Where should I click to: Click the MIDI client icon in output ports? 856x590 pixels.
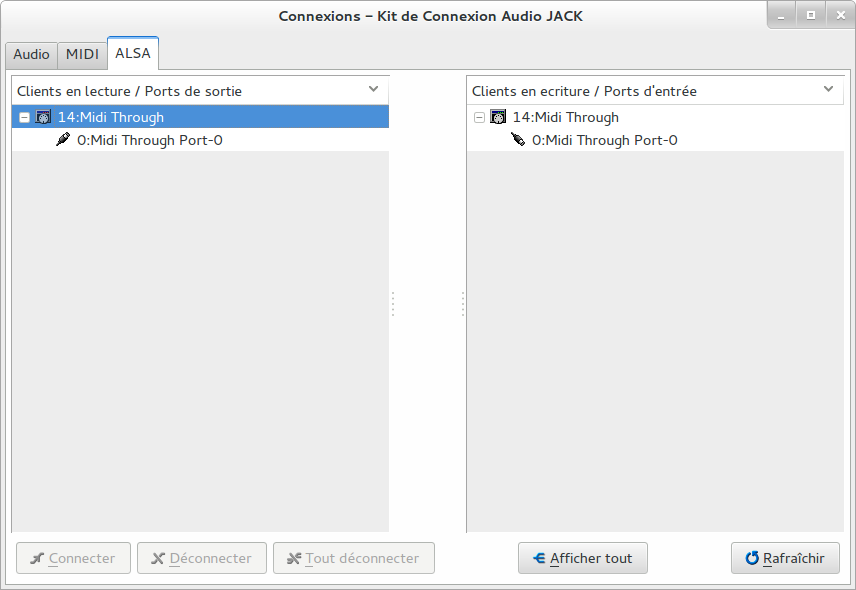click(x=43, y=117)
